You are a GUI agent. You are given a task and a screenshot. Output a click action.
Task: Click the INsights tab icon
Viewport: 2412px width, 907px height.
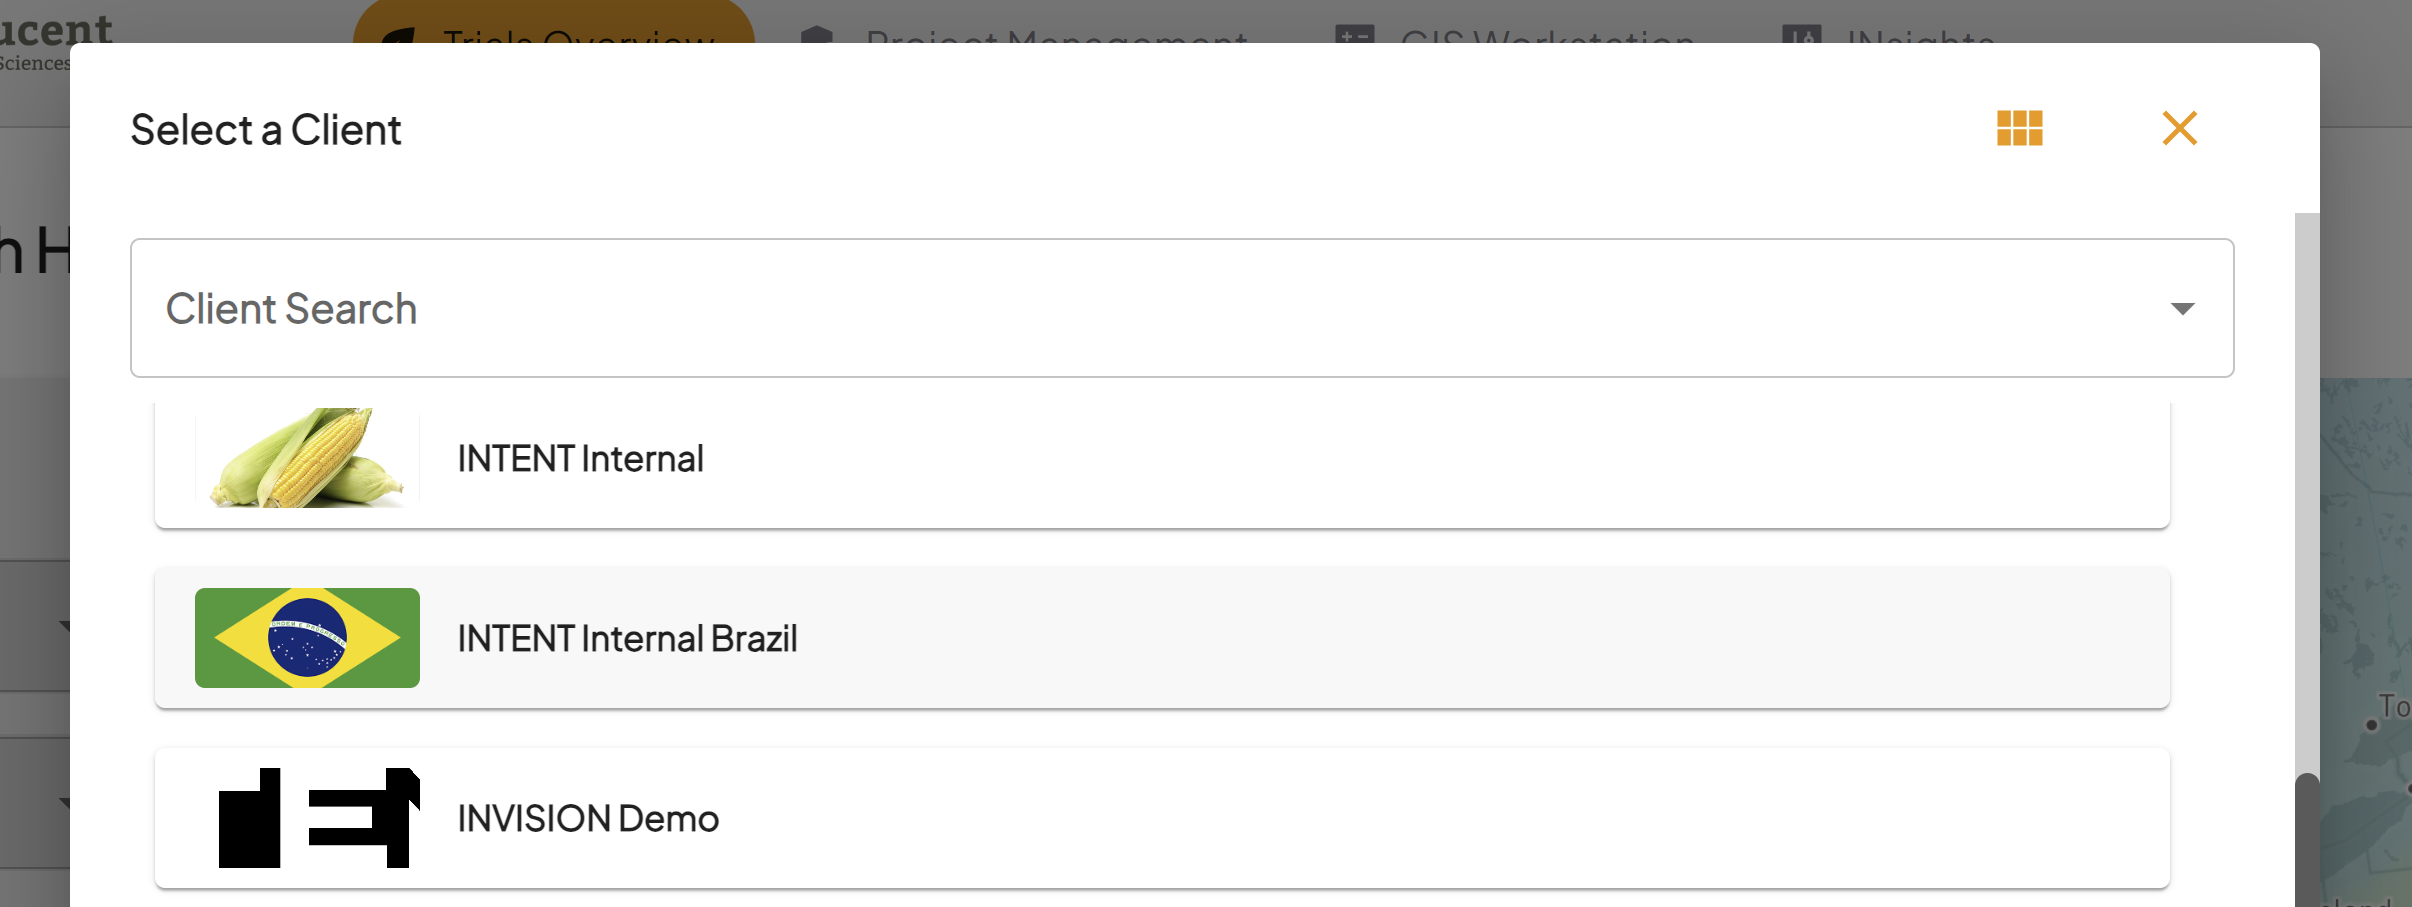[x=1801, y=35]
